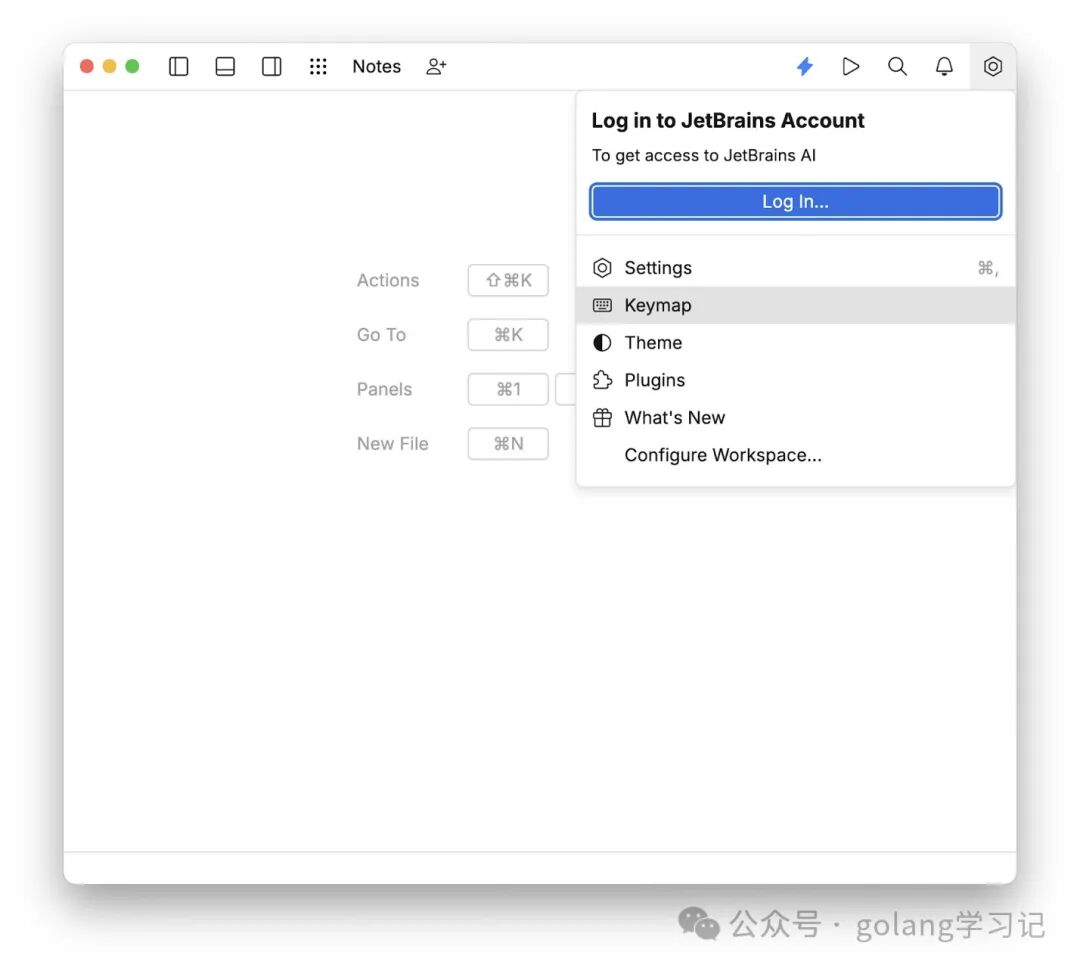The width and height of the screenshot is (1080, 968).
Task: Click 'To get access to JetBrains AI' text
Action: [x=703, y=156]
